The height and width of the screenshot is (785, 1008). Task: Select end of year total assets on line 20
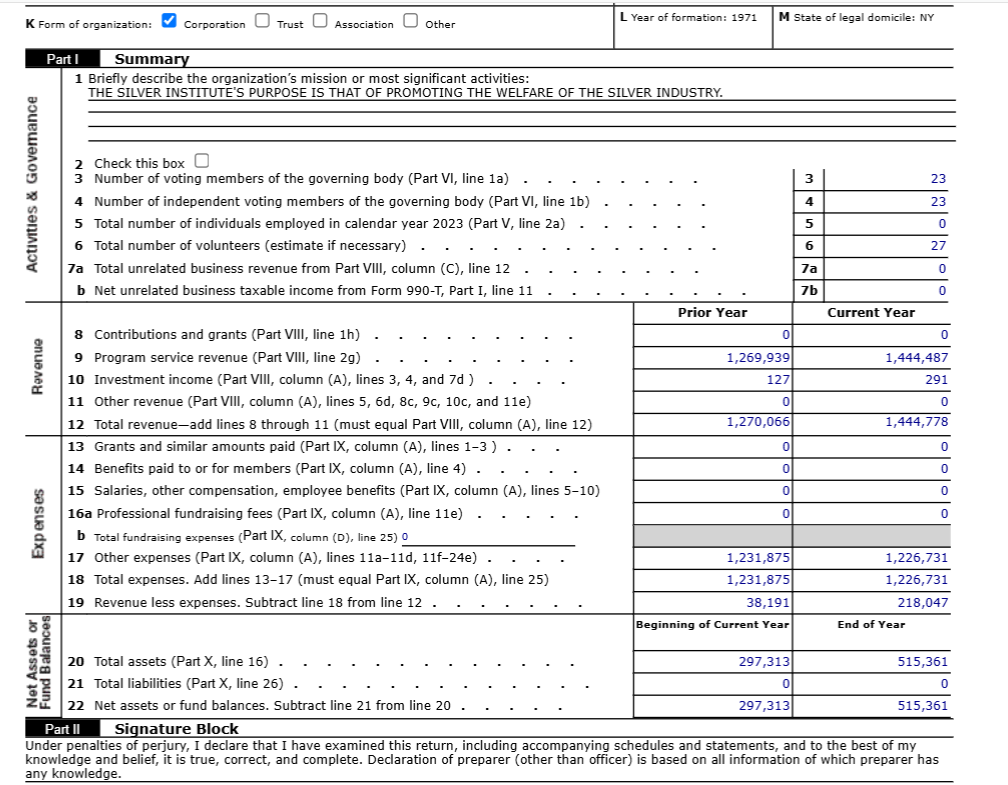point(922,662)
